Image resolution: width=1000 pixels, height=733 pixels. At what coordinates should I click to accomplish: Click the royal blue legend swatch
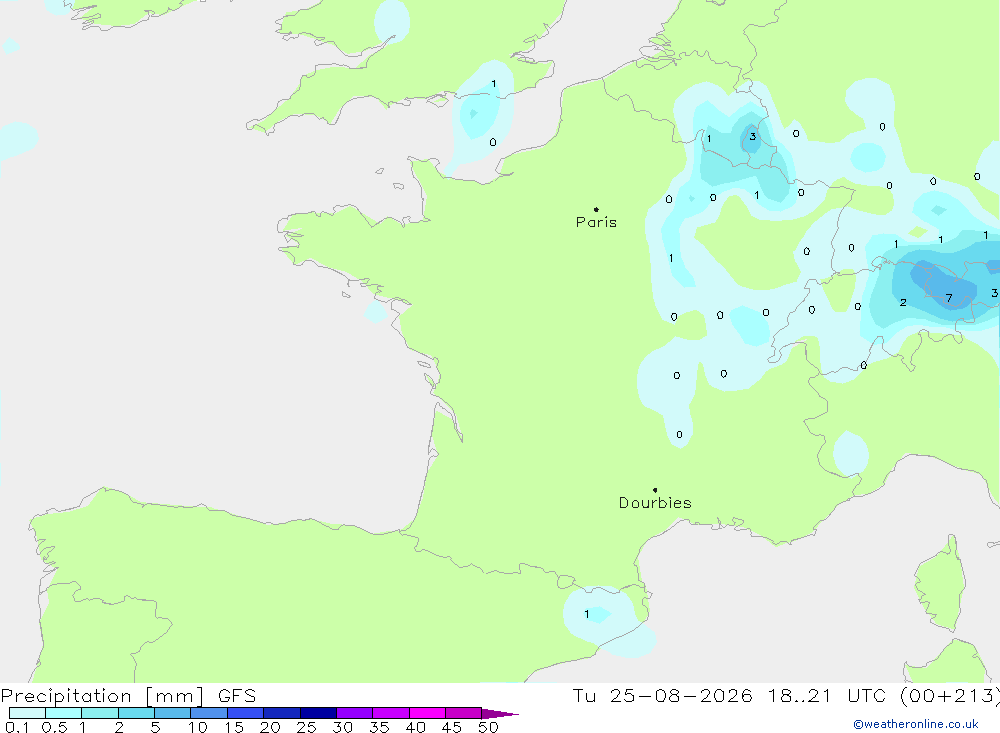pos(246,713)
